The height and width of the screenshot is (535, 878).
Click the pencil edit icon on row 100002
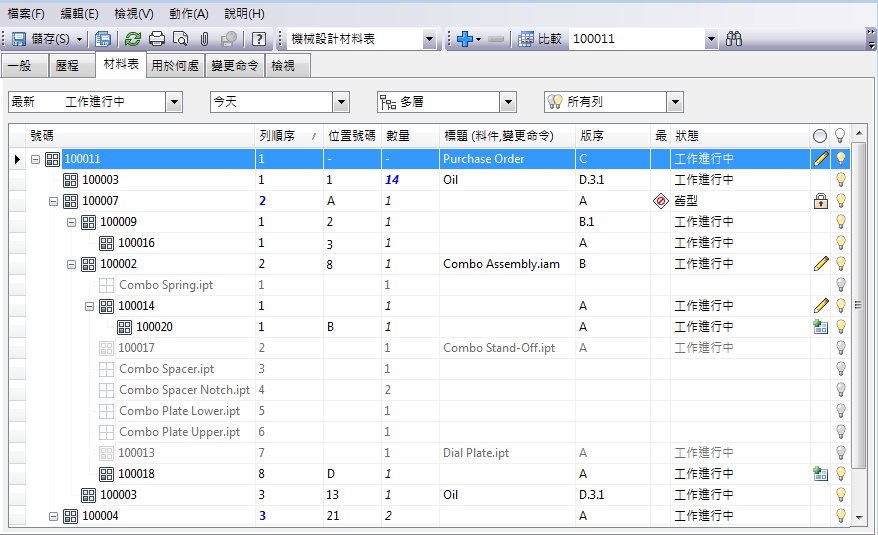[x=821, y=263]
